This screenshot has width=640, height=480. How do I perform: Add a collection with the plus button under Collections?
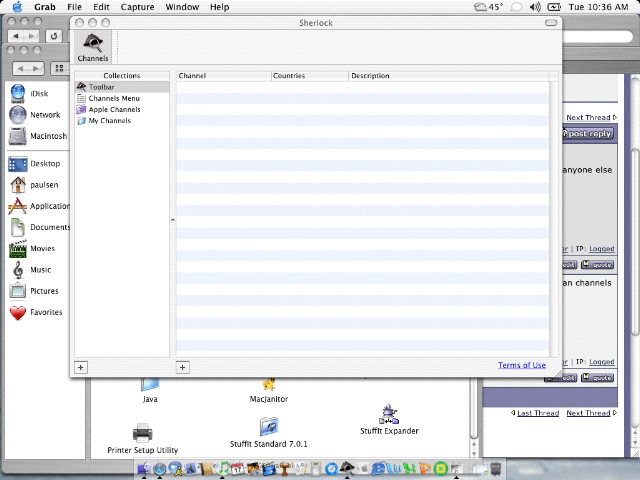(80, 367)
